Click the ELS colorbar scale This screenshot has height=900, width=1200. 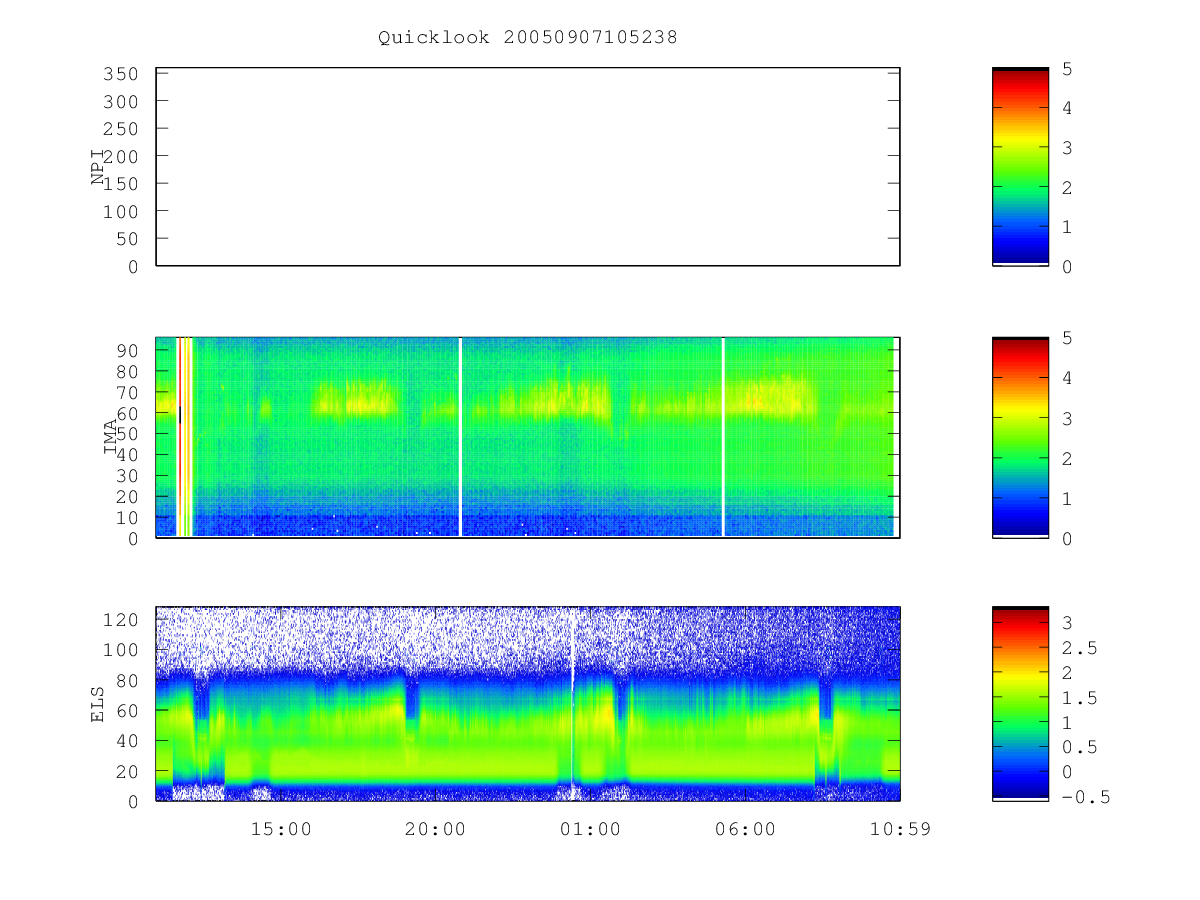pyautogui.click(x=1020, y=704)
